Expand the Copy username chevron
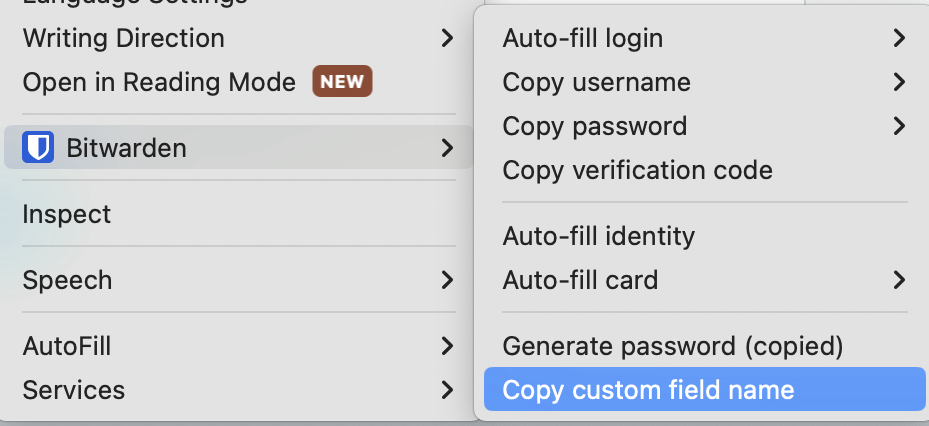This screenshot has width=929, height=426. click(898, 82)
